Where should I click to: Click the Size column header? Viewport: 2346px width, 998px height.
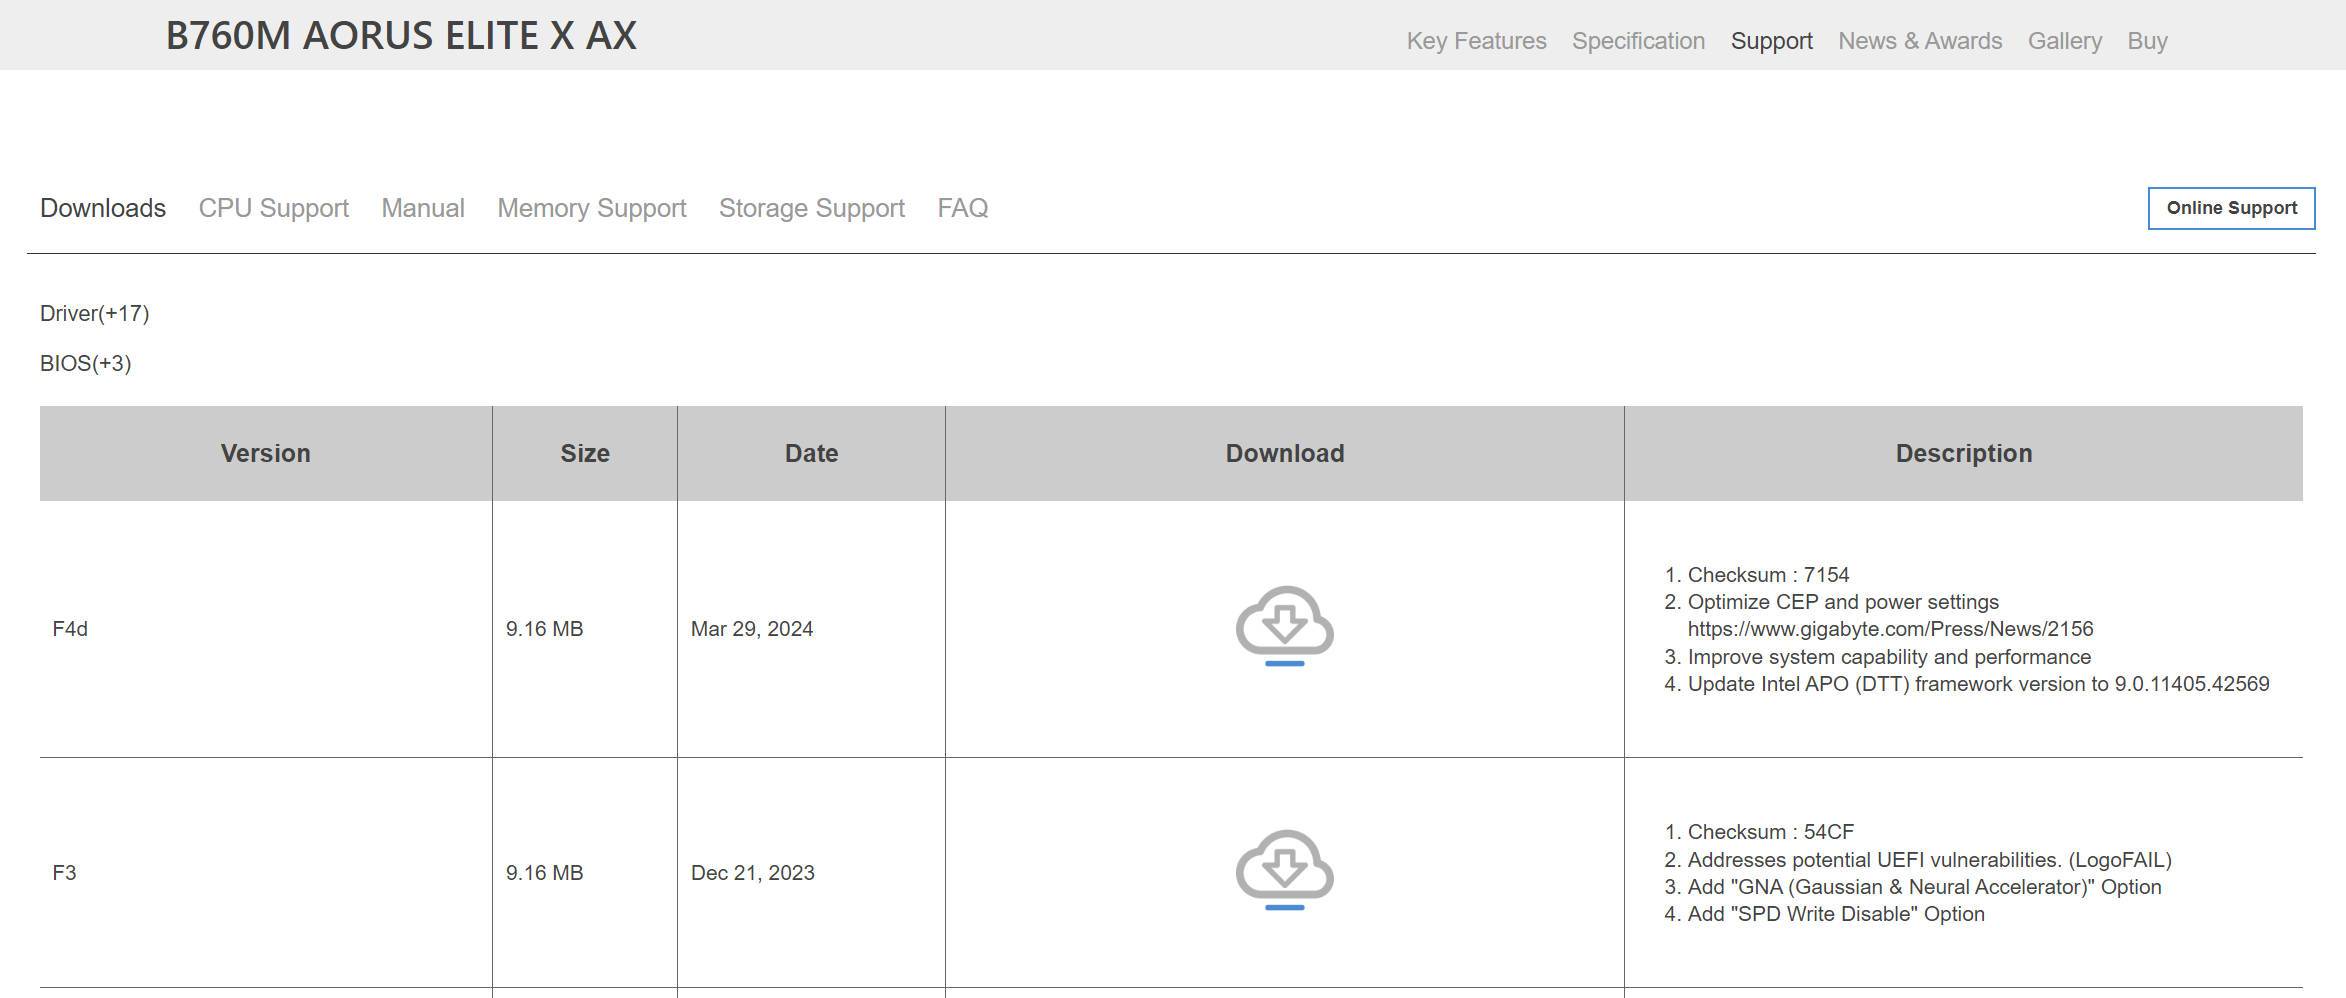[585, 453]
